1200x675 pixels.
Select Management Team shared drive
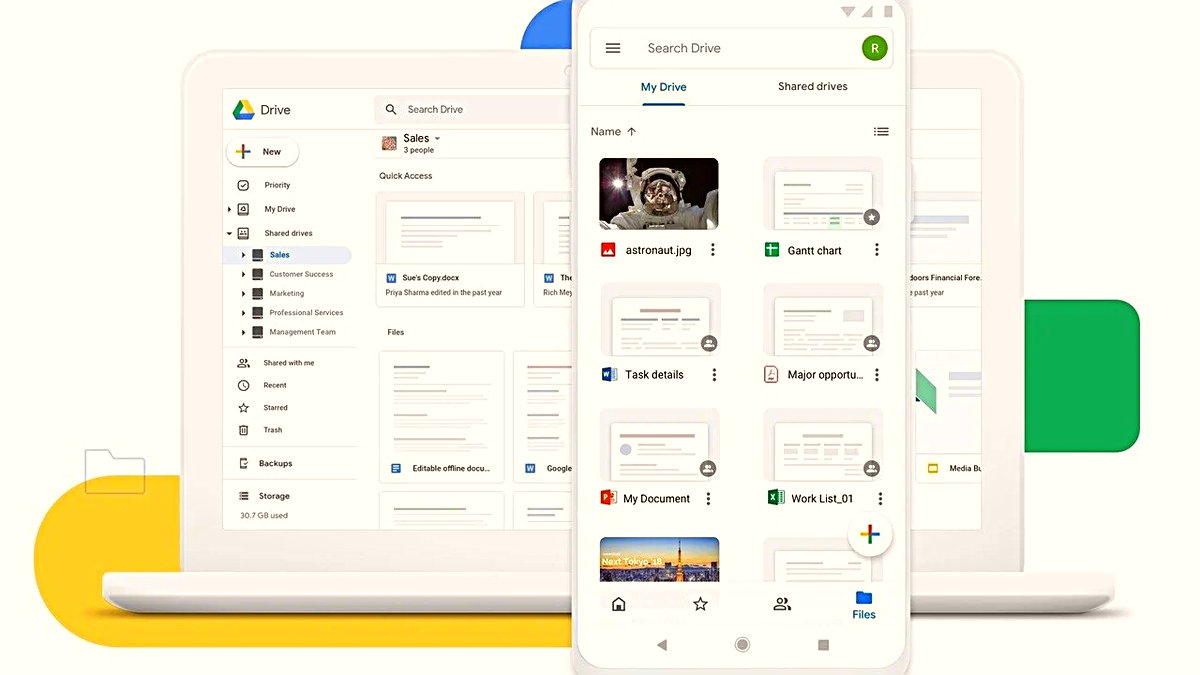point(302,332)
